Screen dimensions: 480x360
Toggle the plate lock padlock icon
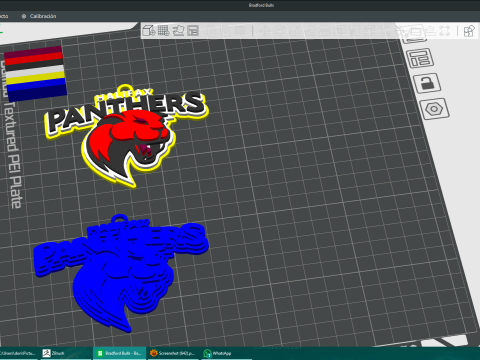tap(427, 83)
